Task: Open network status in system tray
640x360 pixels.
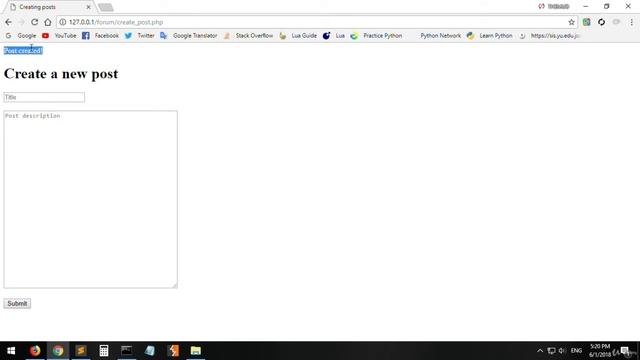Action: tap(551, 351)
